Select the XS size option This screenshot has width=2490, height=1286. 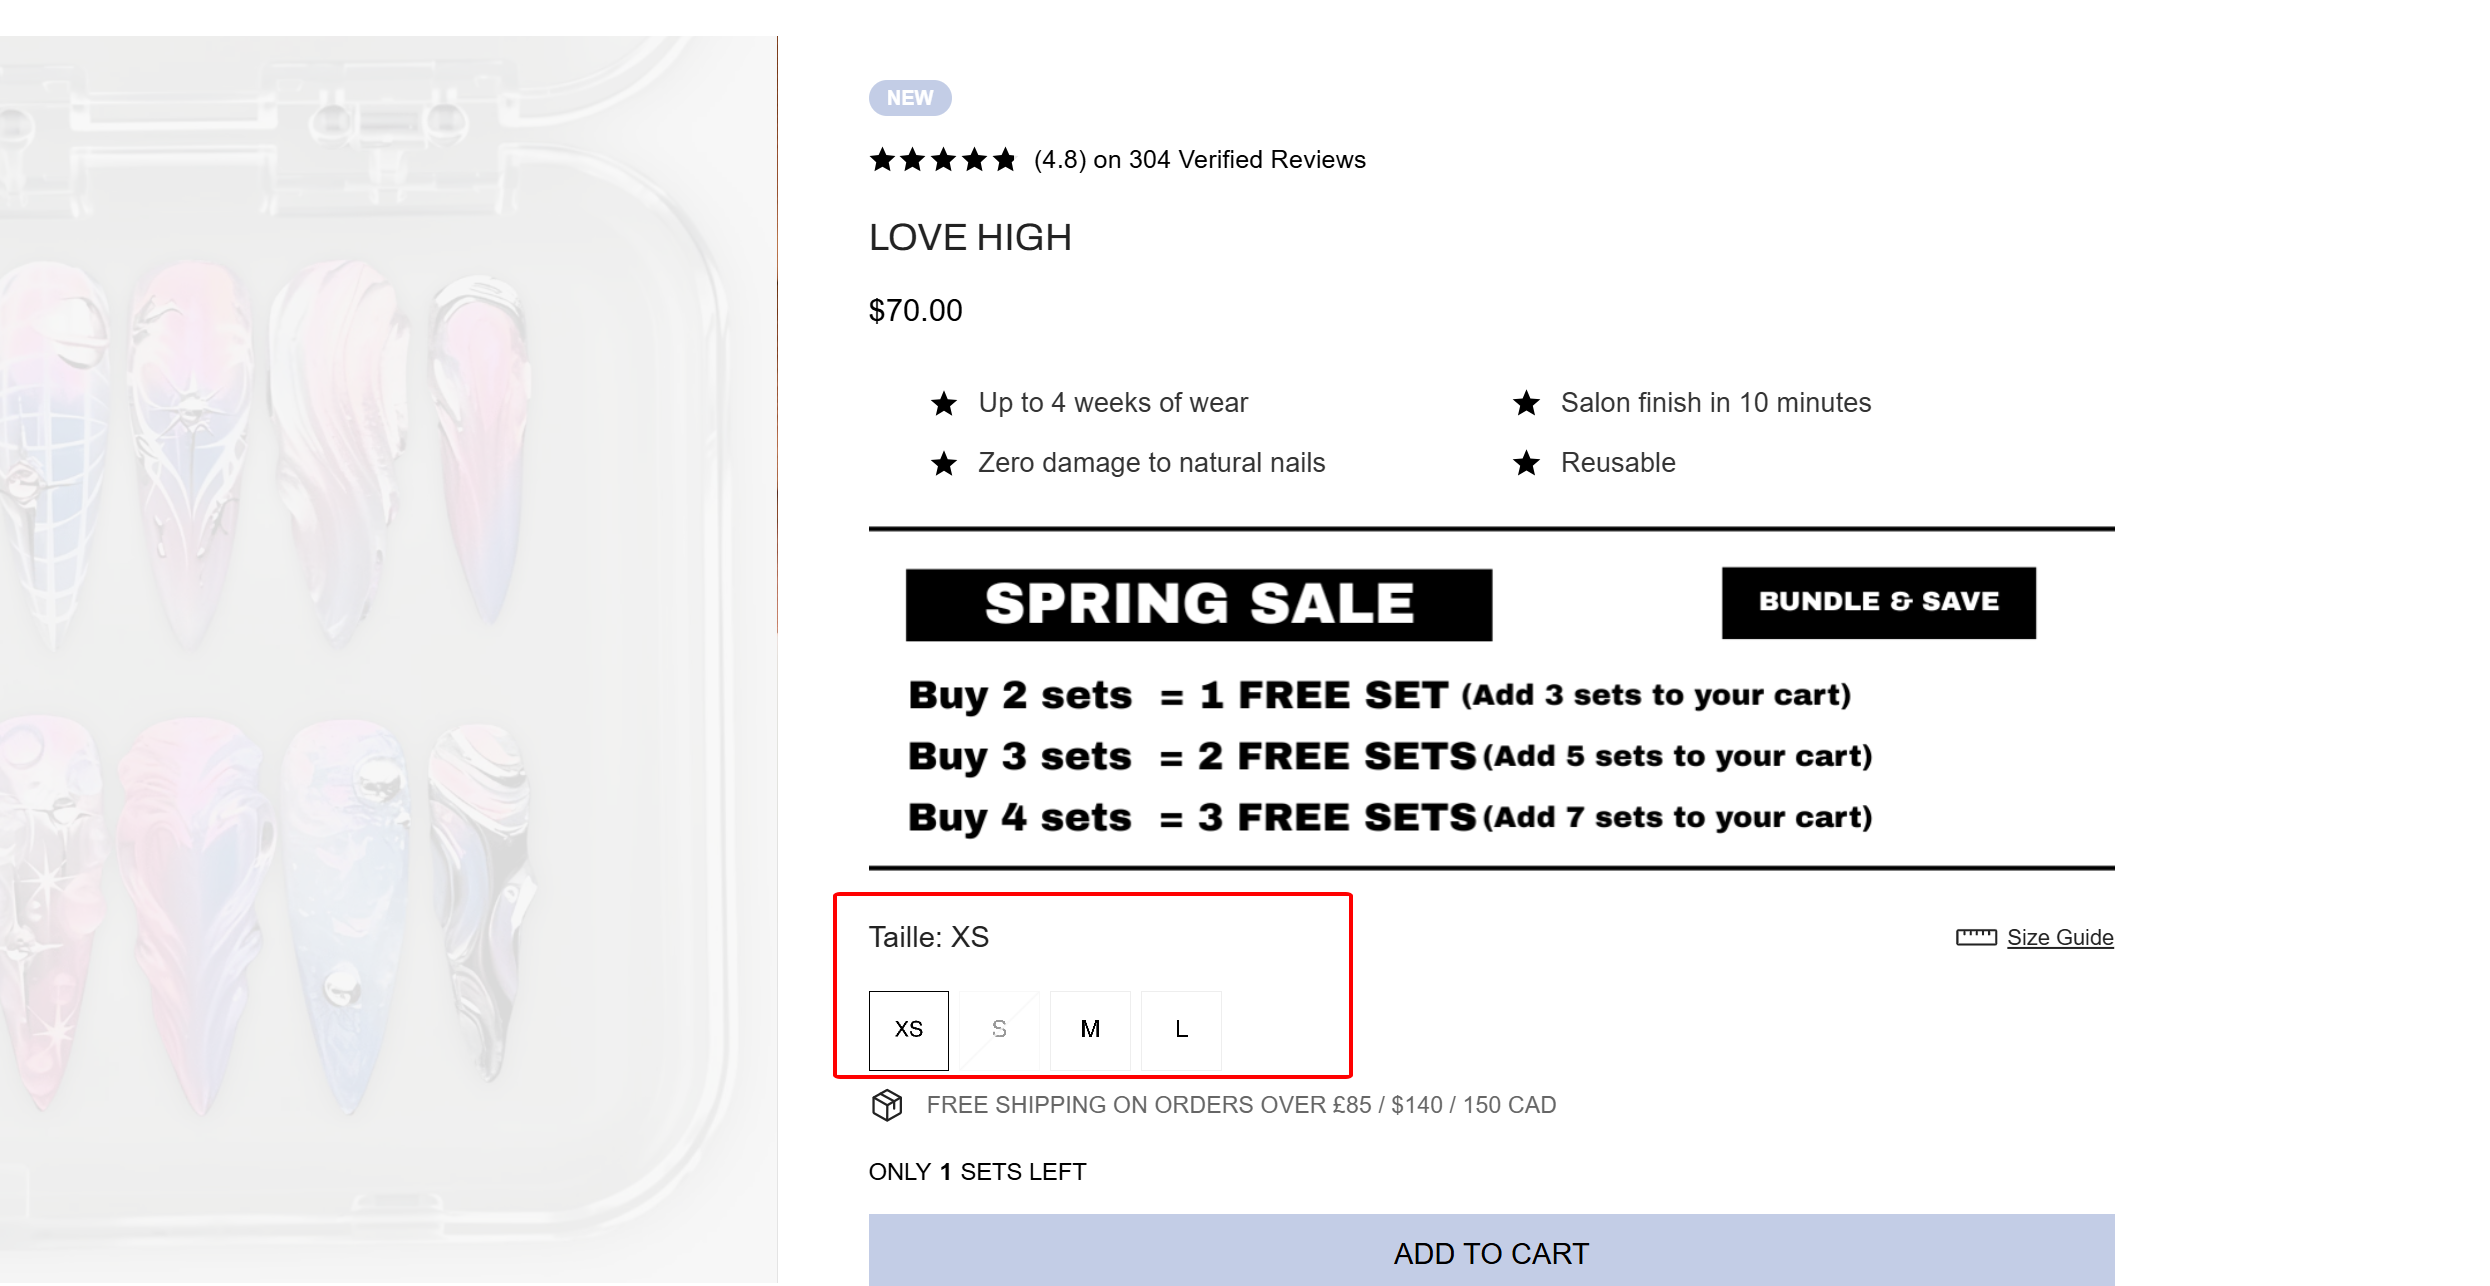pyautogui.click(x=908, y=1030)
